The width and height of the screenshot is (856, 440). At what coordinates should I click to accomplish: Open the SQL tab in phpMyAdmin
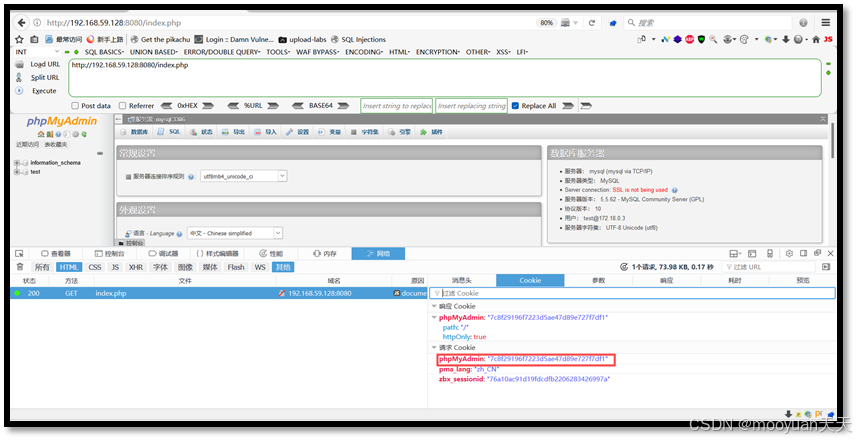coord(169,132)
